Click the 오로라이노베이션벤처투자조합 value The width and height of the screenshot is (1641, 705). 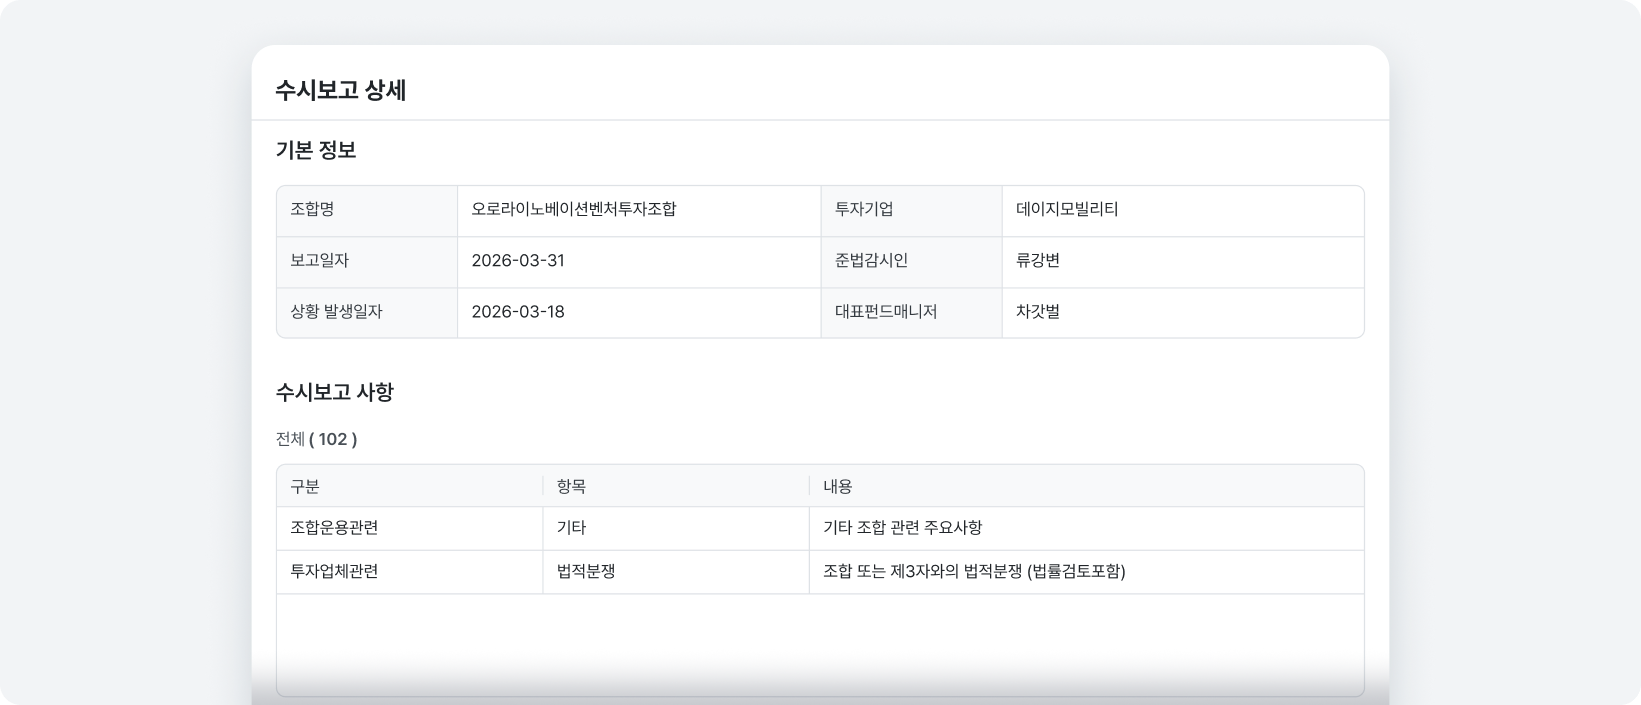(574, 210)
